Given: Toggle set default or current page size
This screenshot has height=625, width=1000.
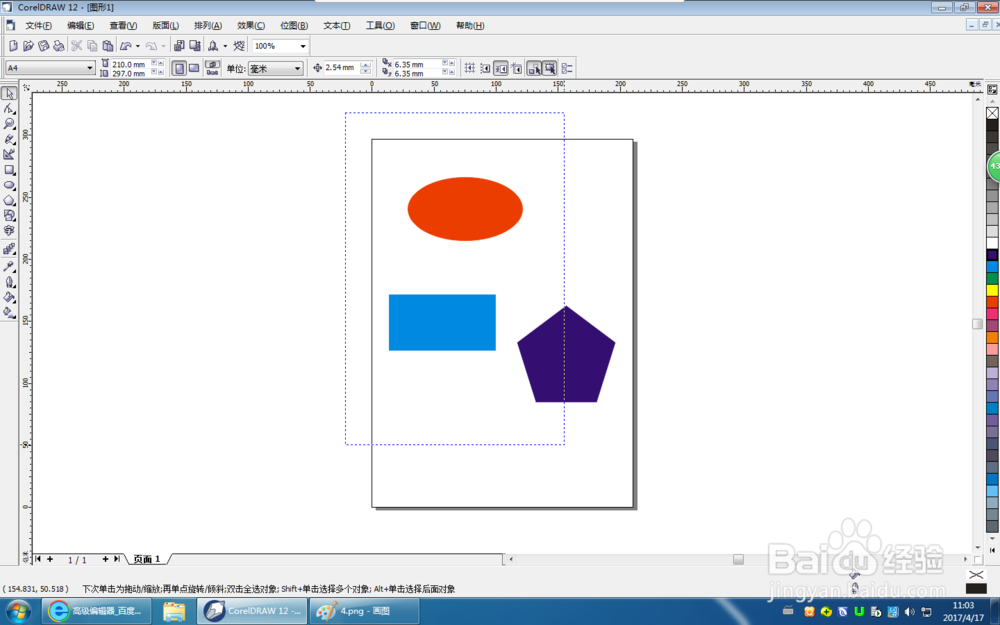Looking at the screenshot, I should click(x=212, y=68).
